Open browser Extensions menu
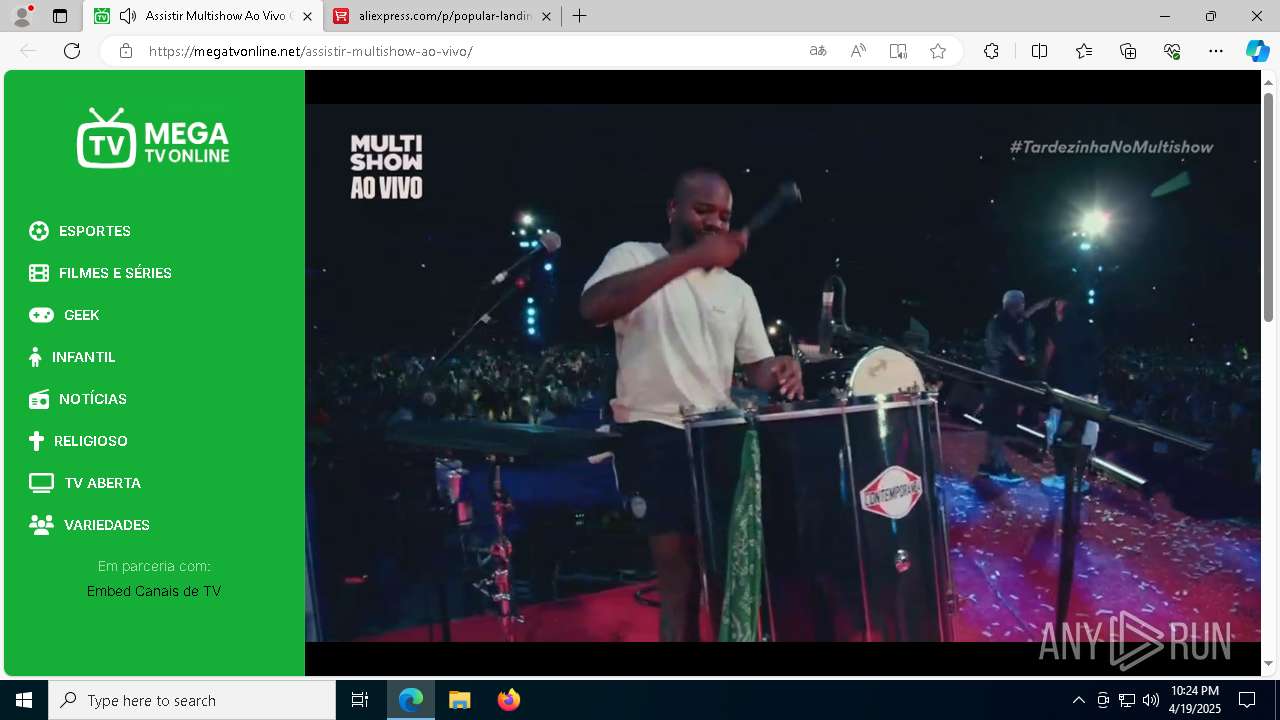The image size is (1280, 720). click(991, 51)
